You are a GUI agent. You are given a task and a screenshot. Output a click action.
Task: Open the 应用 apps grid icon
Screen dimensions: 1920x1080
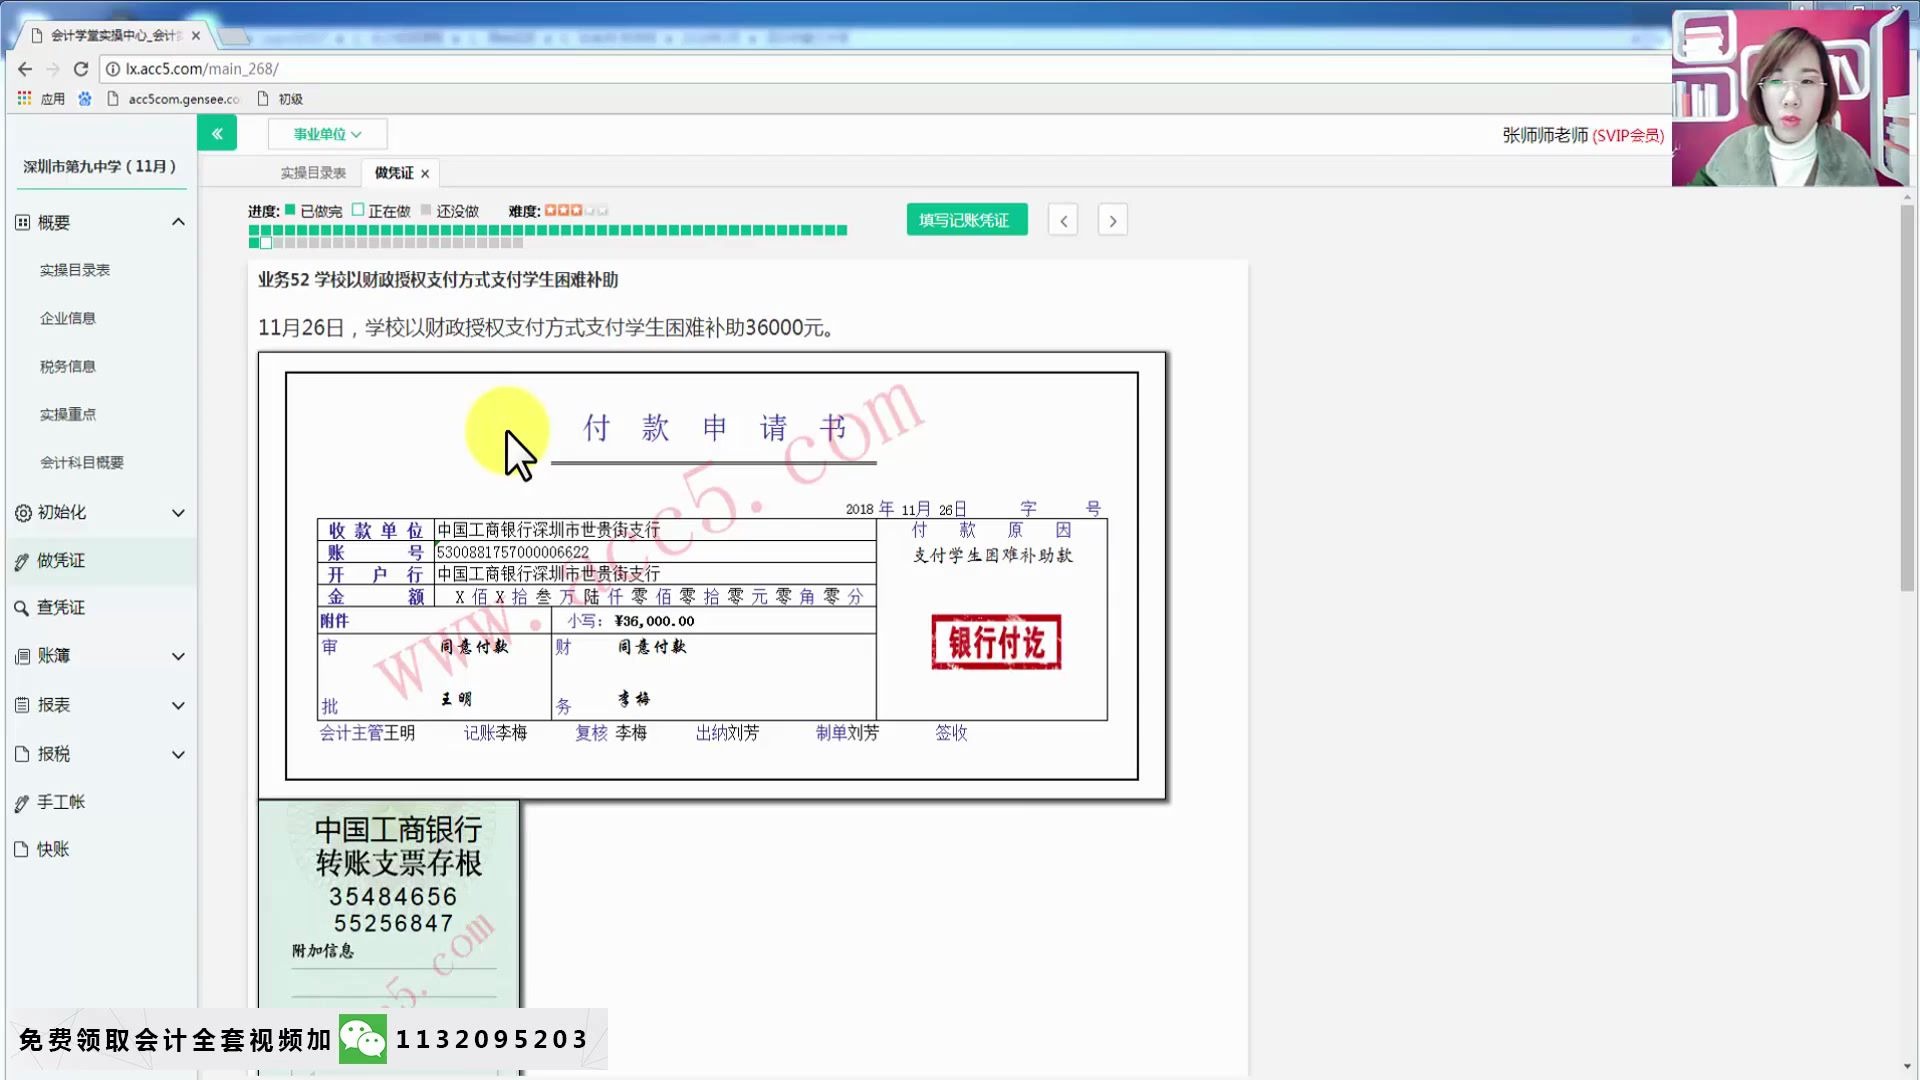click(24, 98)
